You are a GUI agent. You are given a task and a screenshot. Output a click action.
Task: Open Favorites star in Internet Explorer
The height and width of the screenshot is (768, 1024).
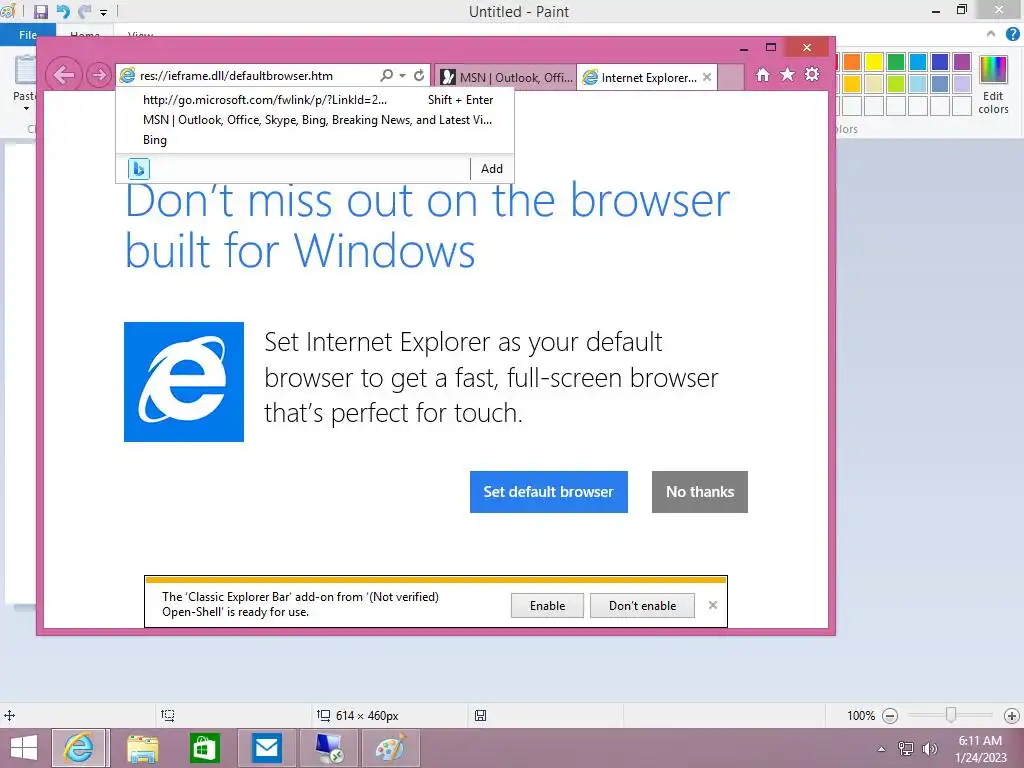pyautogui.click(x=788, y=74)
